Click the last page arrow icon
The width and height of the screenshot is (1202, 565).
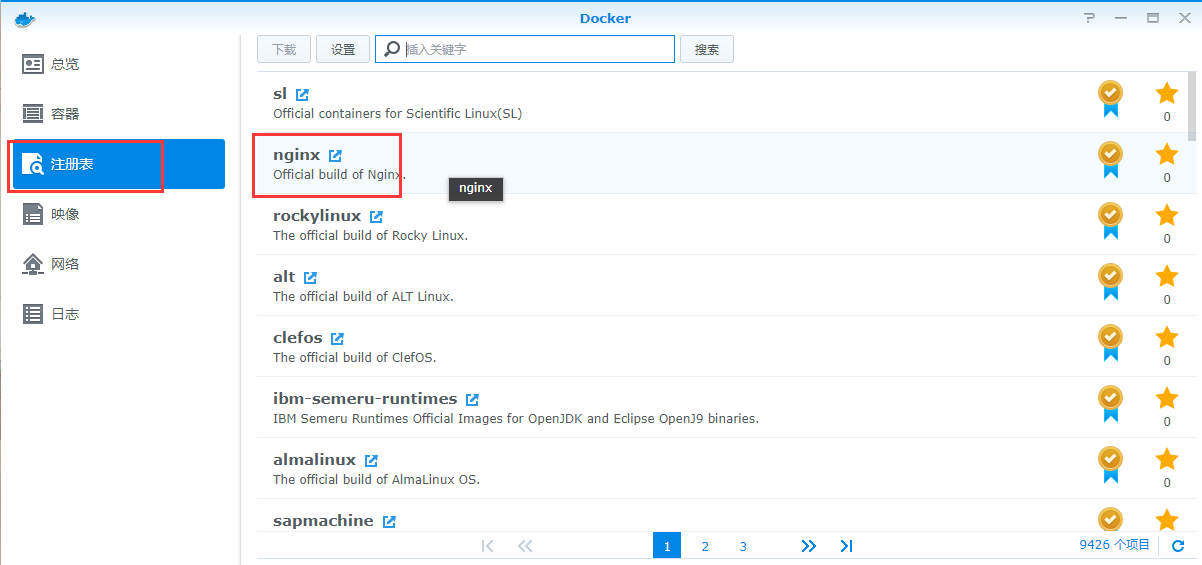[846, 546]
